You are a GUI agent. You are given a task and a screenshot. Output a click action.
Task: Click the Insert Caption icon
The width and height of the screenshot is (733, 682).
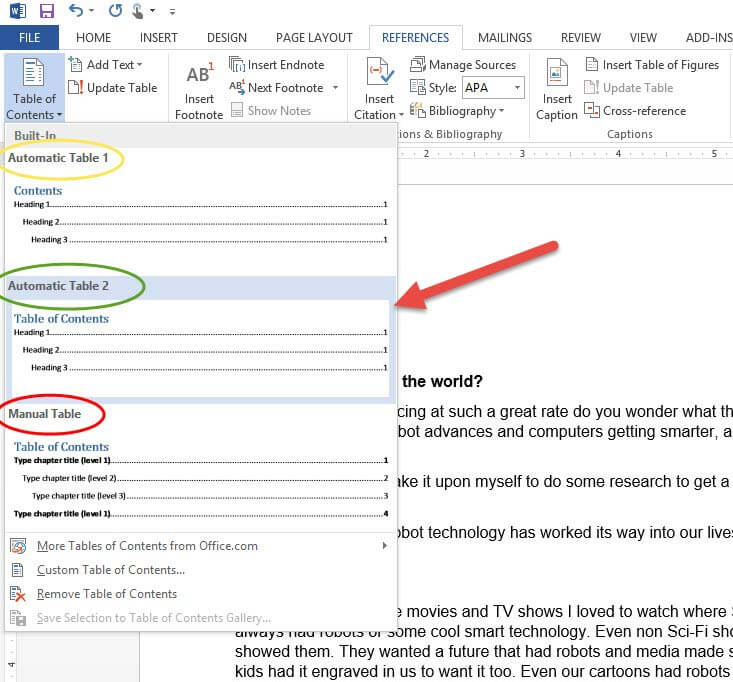[557, 72]
